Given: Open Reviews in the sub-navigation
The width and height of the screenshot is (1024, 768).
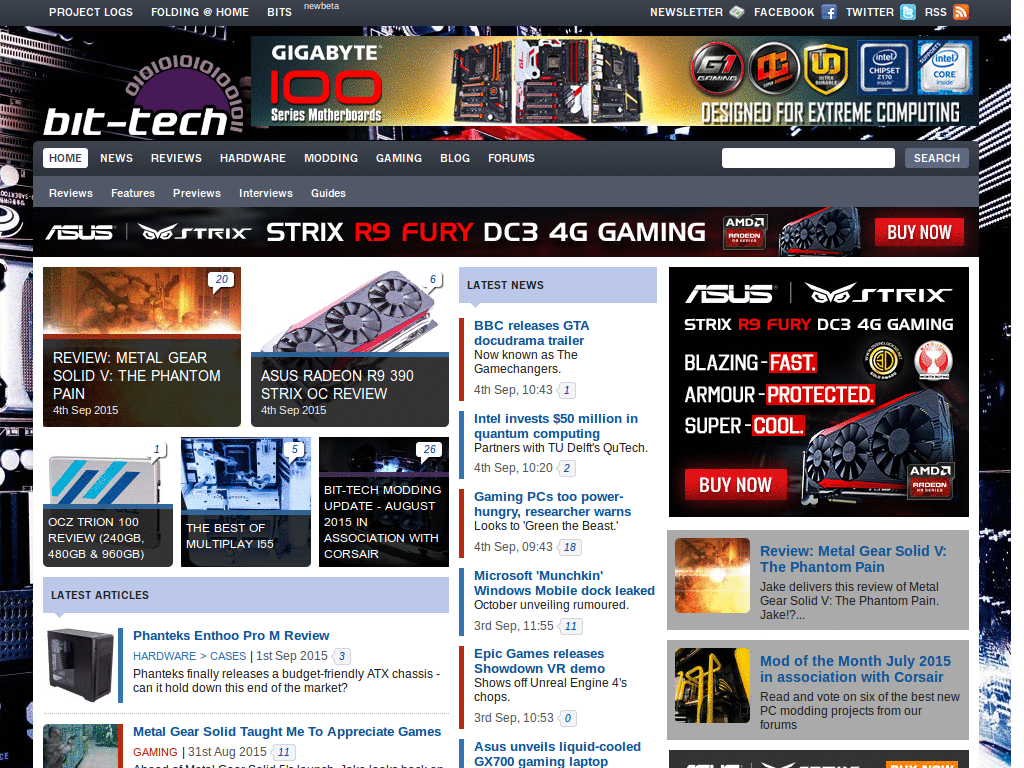Looking at the screenshot, I should coord(71,193).
